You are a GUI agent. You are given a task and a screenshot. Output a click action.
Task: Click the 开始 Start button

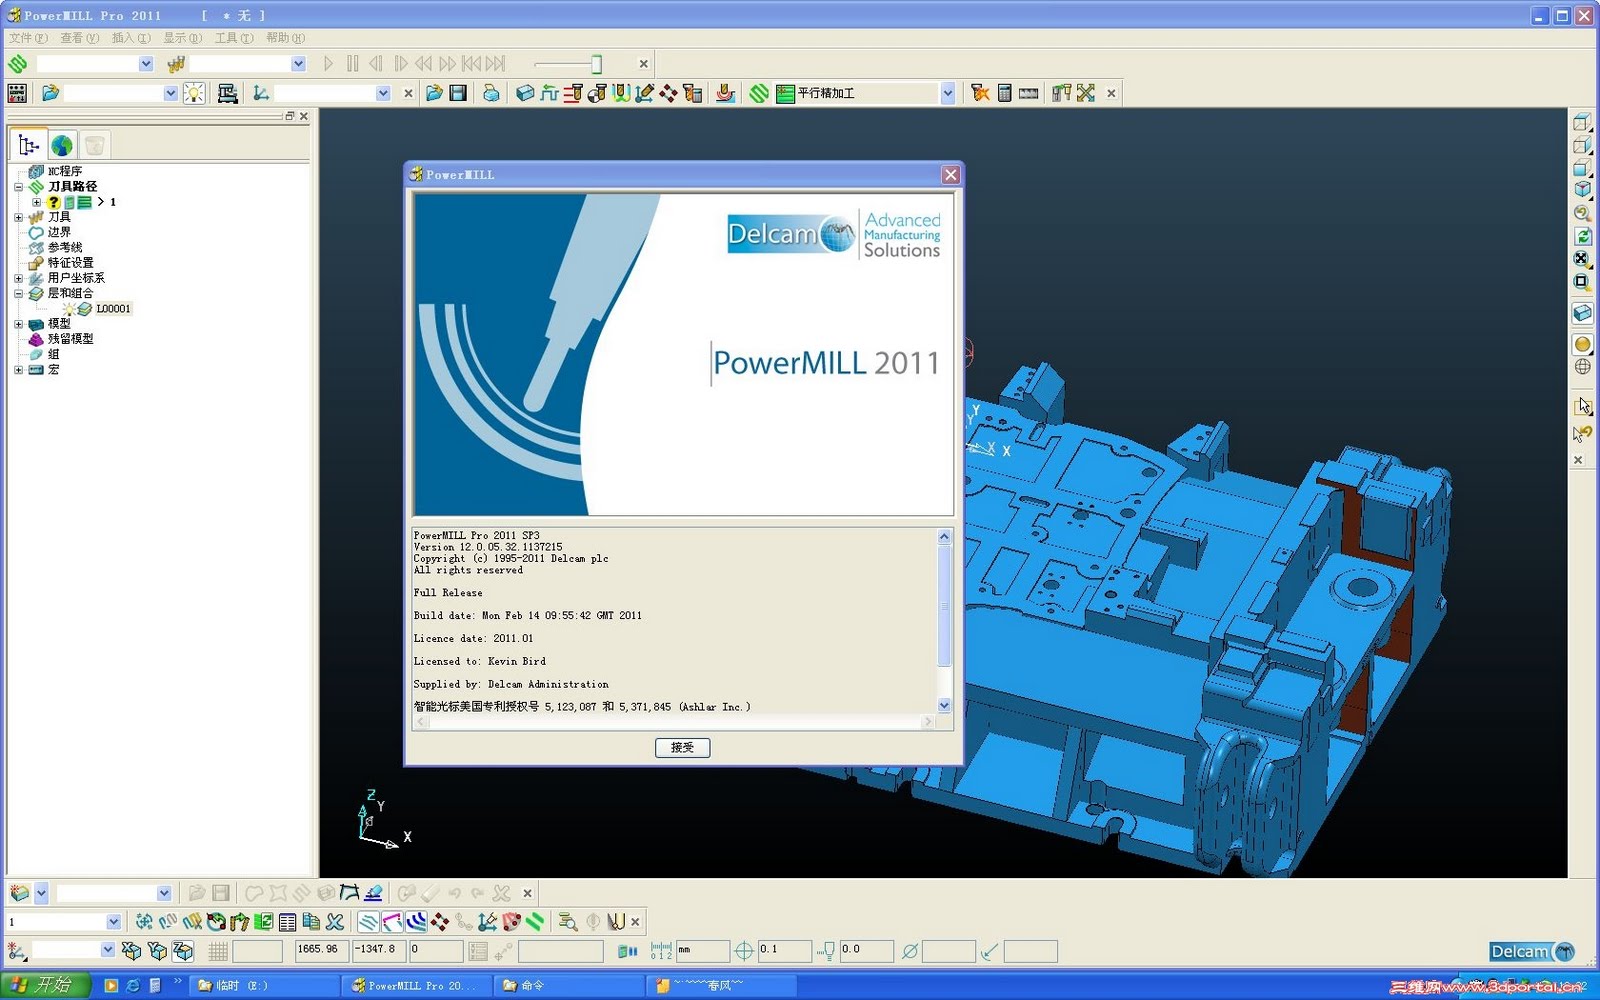click(44, 986)
